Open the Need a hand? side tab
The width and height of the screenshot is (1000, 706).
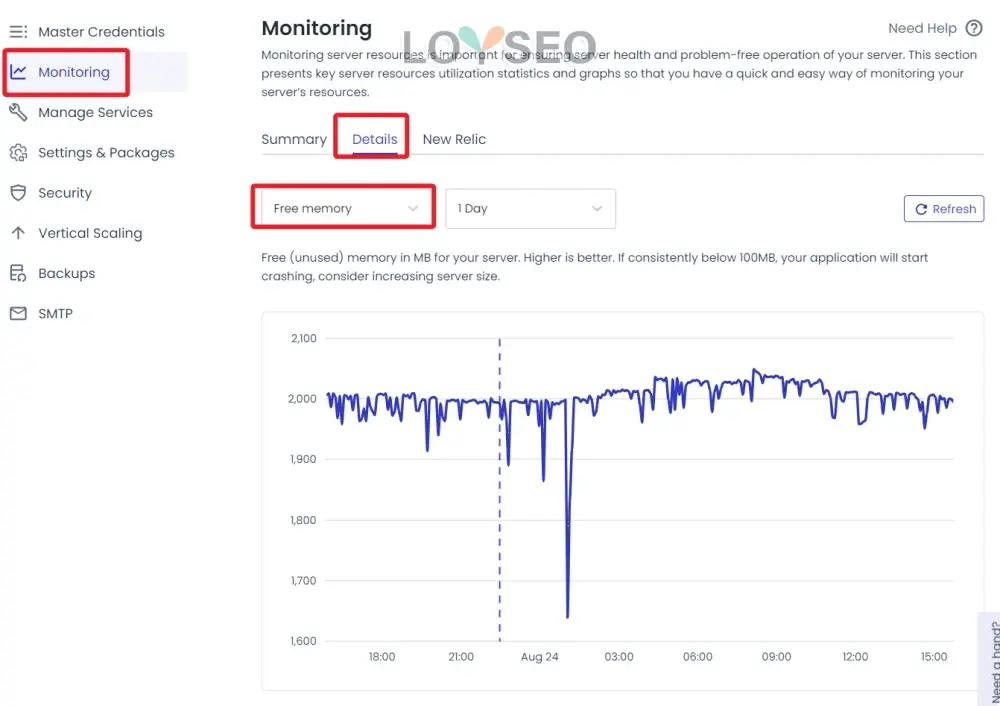[990, 660]
